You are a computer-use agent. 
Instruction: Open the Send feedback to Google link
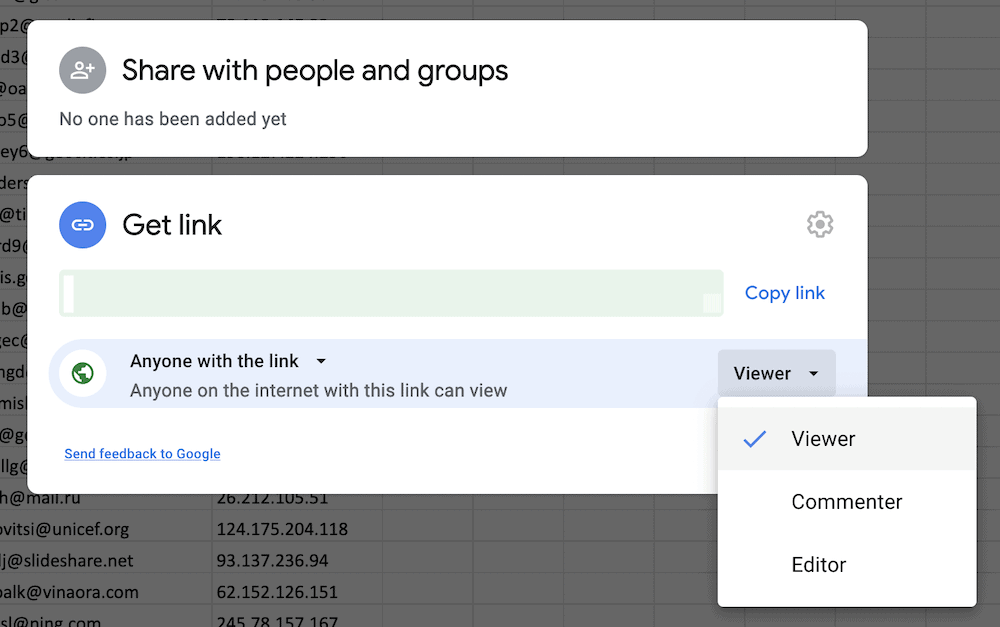[x=142, y=454]
